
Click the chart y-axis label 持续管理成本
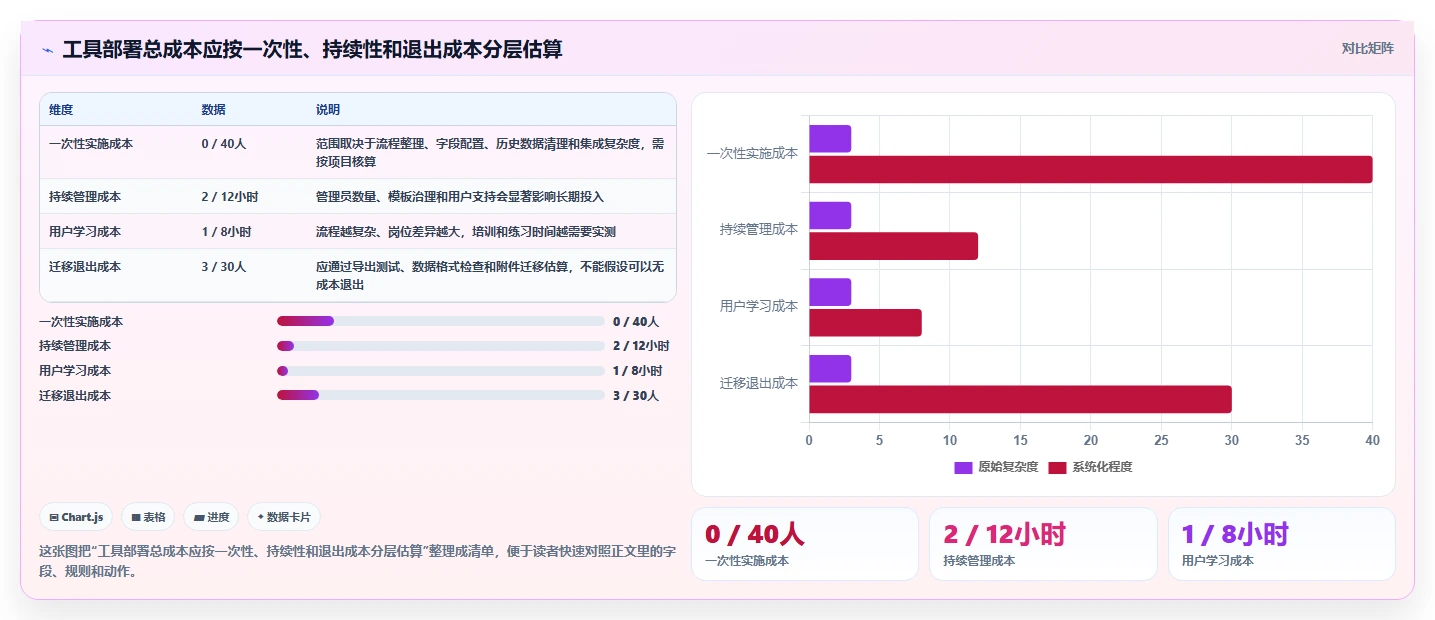tap(759, 229)
